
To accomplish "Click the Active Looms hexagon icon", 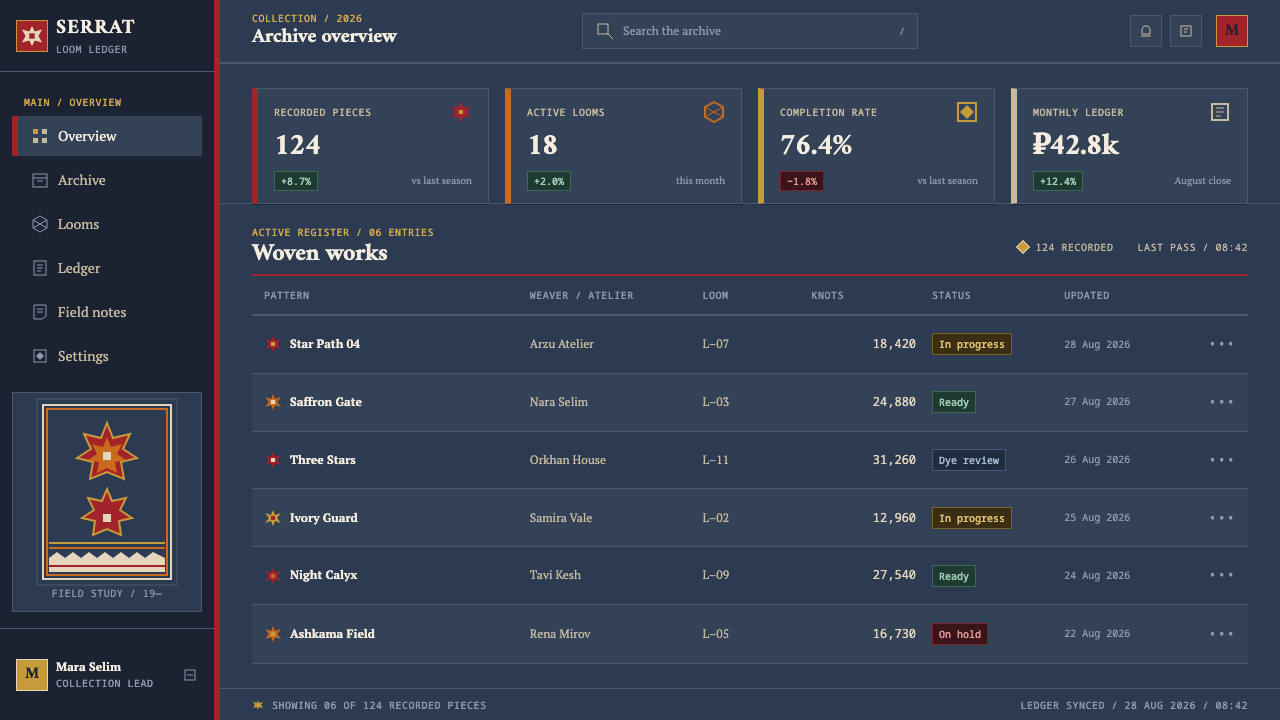I will tap(714, 112).
